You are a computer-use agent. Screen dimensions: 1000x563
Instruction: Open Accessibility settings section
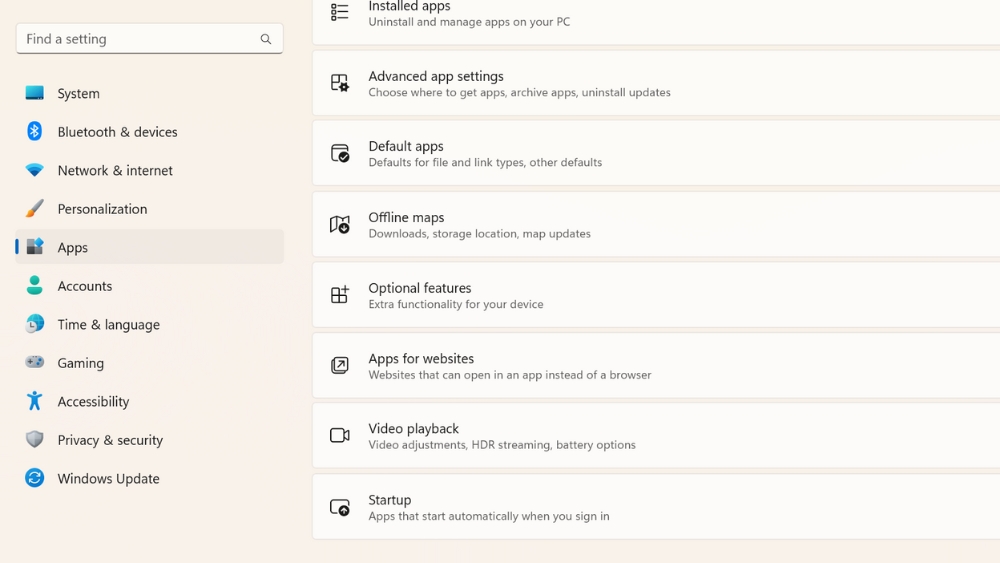(93, 402)
